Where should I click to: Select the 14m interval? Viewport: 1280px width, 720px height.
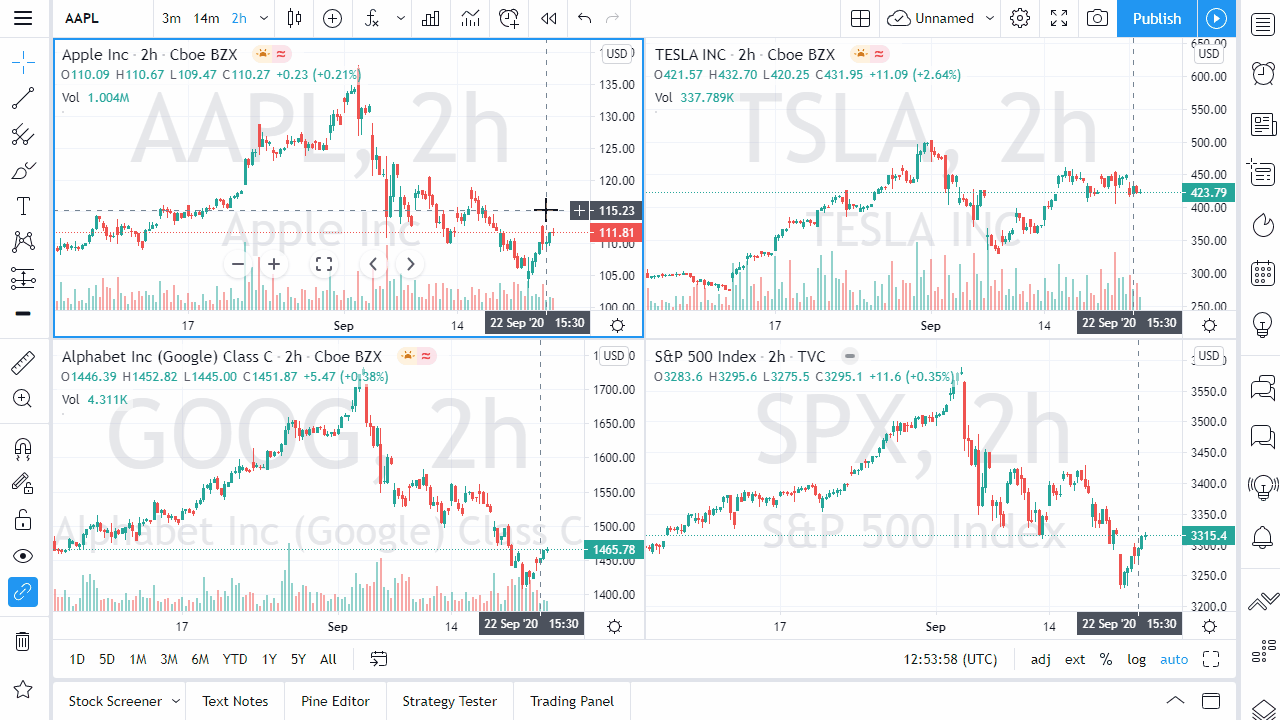206,18
